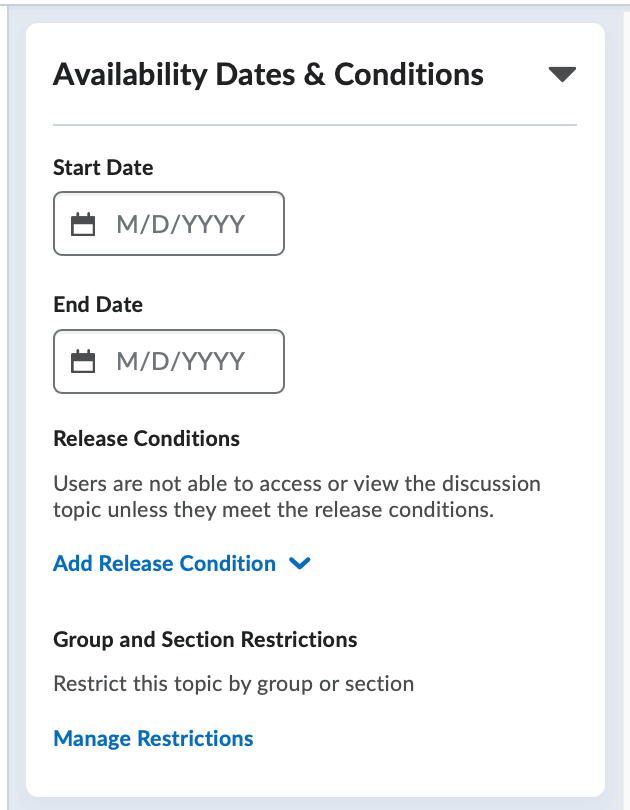
Task: Click the Add Release Condition link
Action: pyautogui.click(x=164, y=563)
